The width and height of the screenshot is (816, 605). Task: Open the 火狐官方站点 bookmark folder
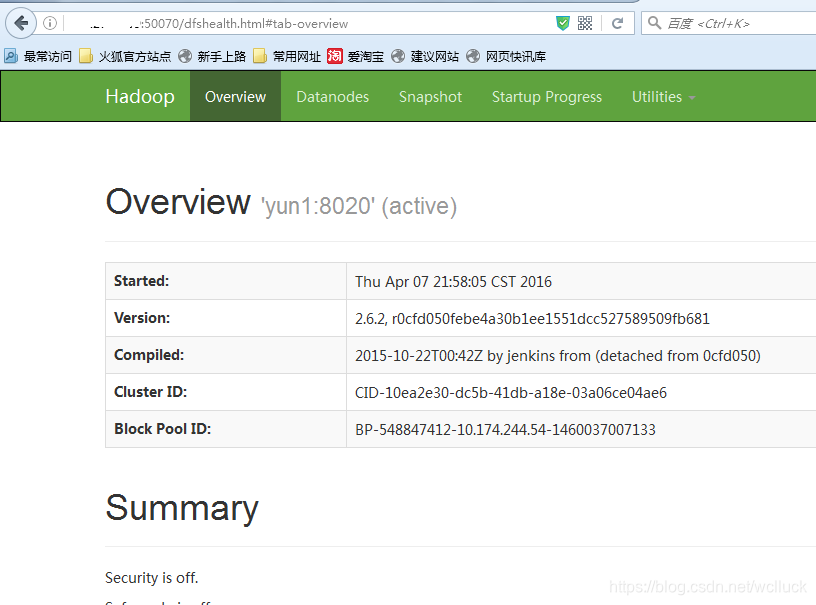click(125, 56)
